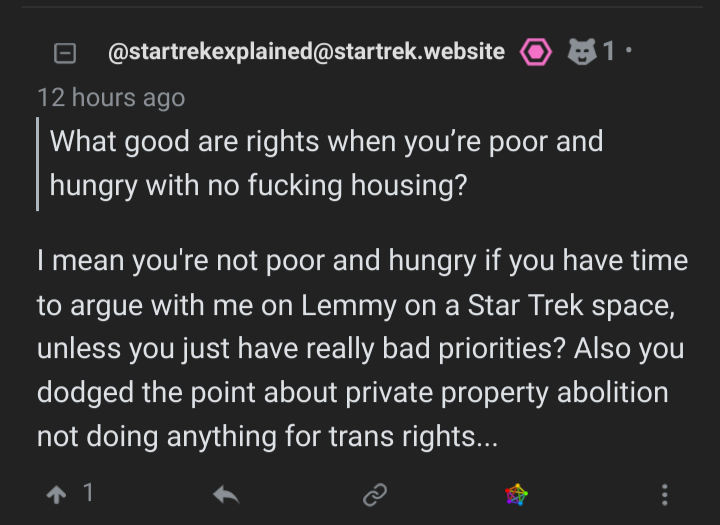Click the gray bear face icon
The height and width of the screenshot is (525, 720).
[582, 51]
